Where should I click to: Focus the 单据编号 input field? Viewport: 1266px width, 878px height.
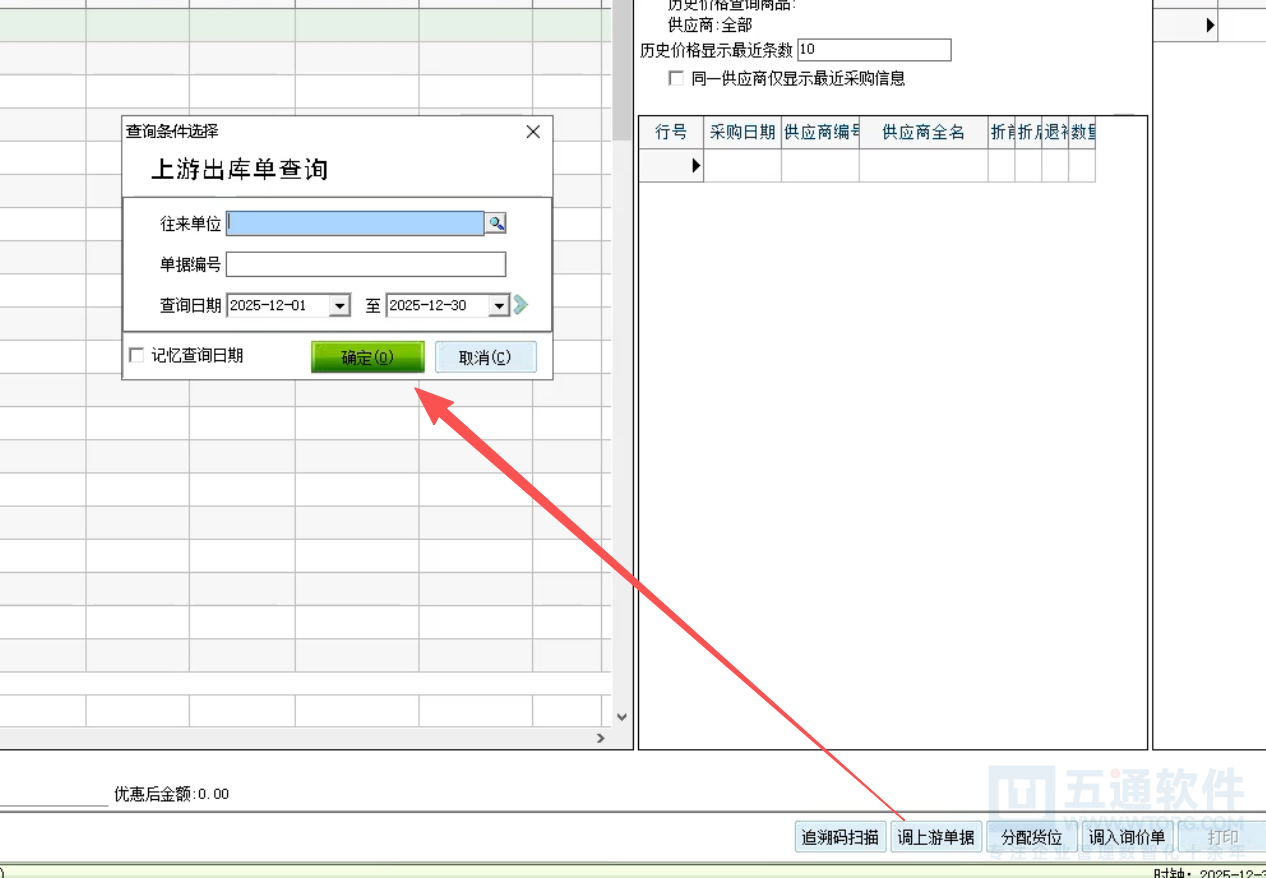pos(366,264)
